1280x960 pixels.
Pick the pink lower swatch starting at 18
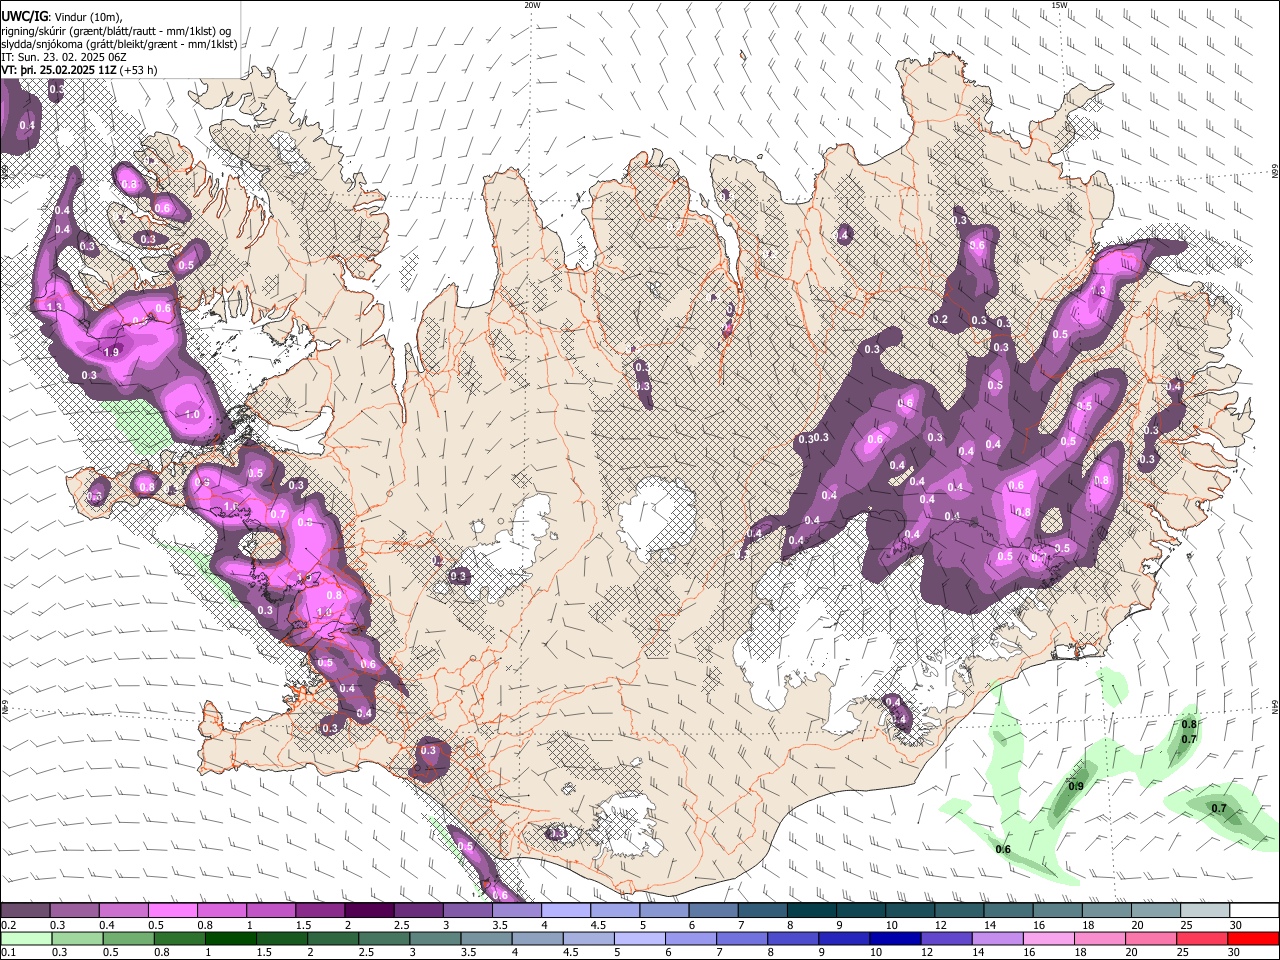(x=1101, y=939)
